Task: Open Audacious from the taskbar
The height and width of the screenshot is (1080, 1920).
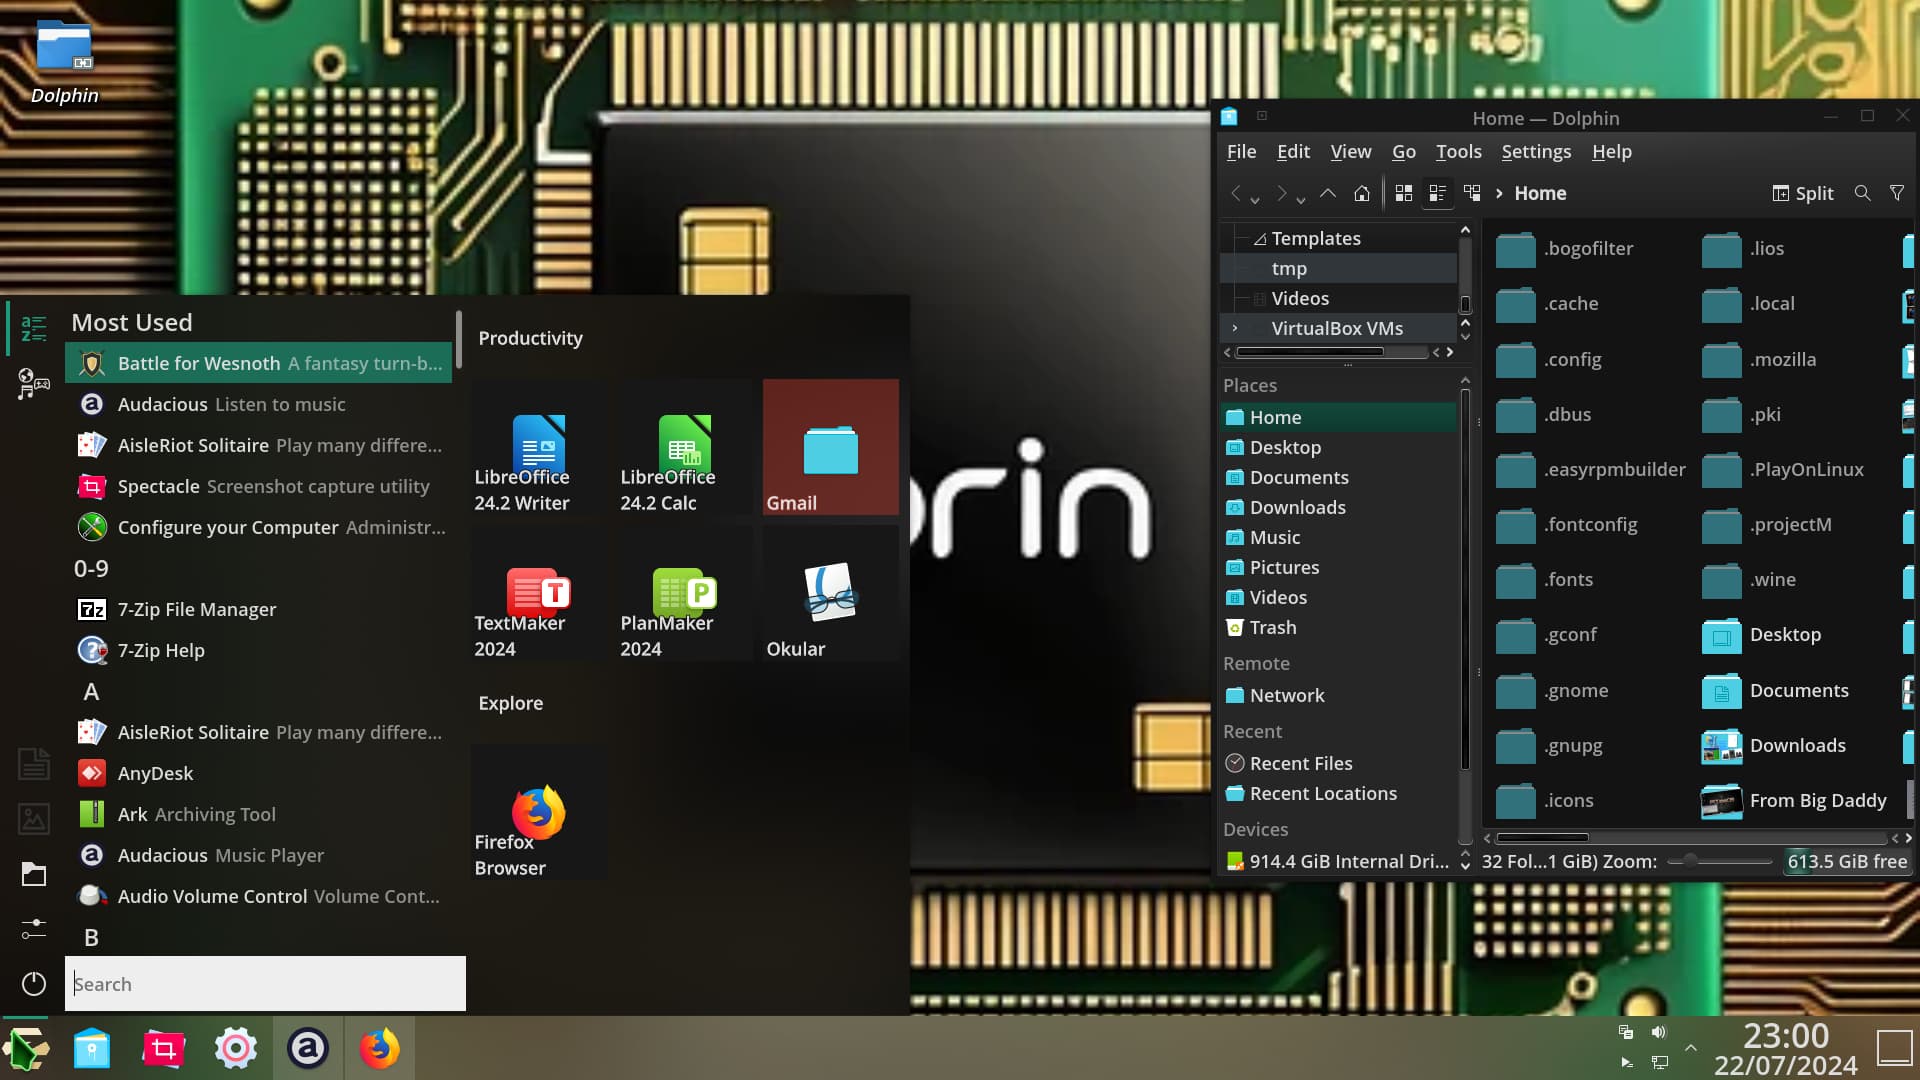Action: point(308,1048)
